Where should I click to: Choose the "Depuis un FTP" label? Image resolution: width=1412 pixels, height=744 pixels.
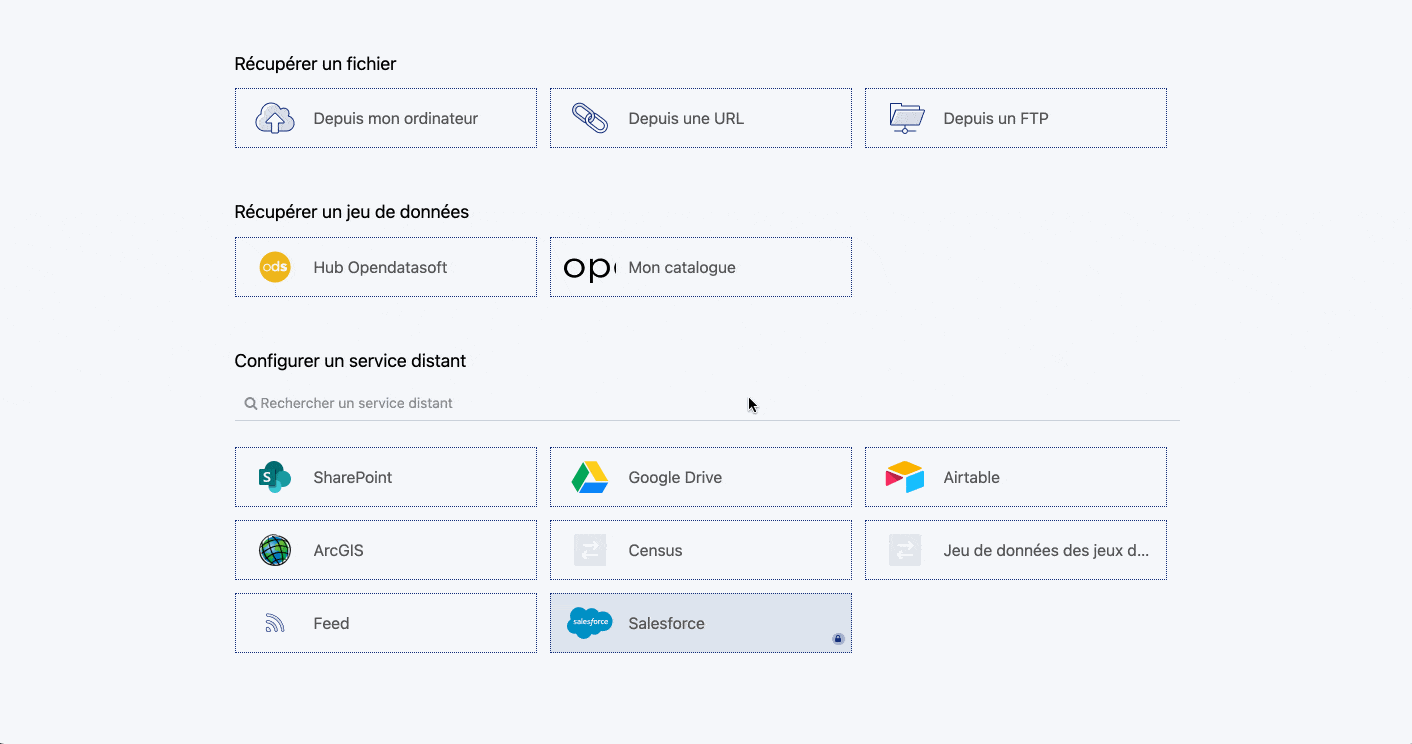995,118
